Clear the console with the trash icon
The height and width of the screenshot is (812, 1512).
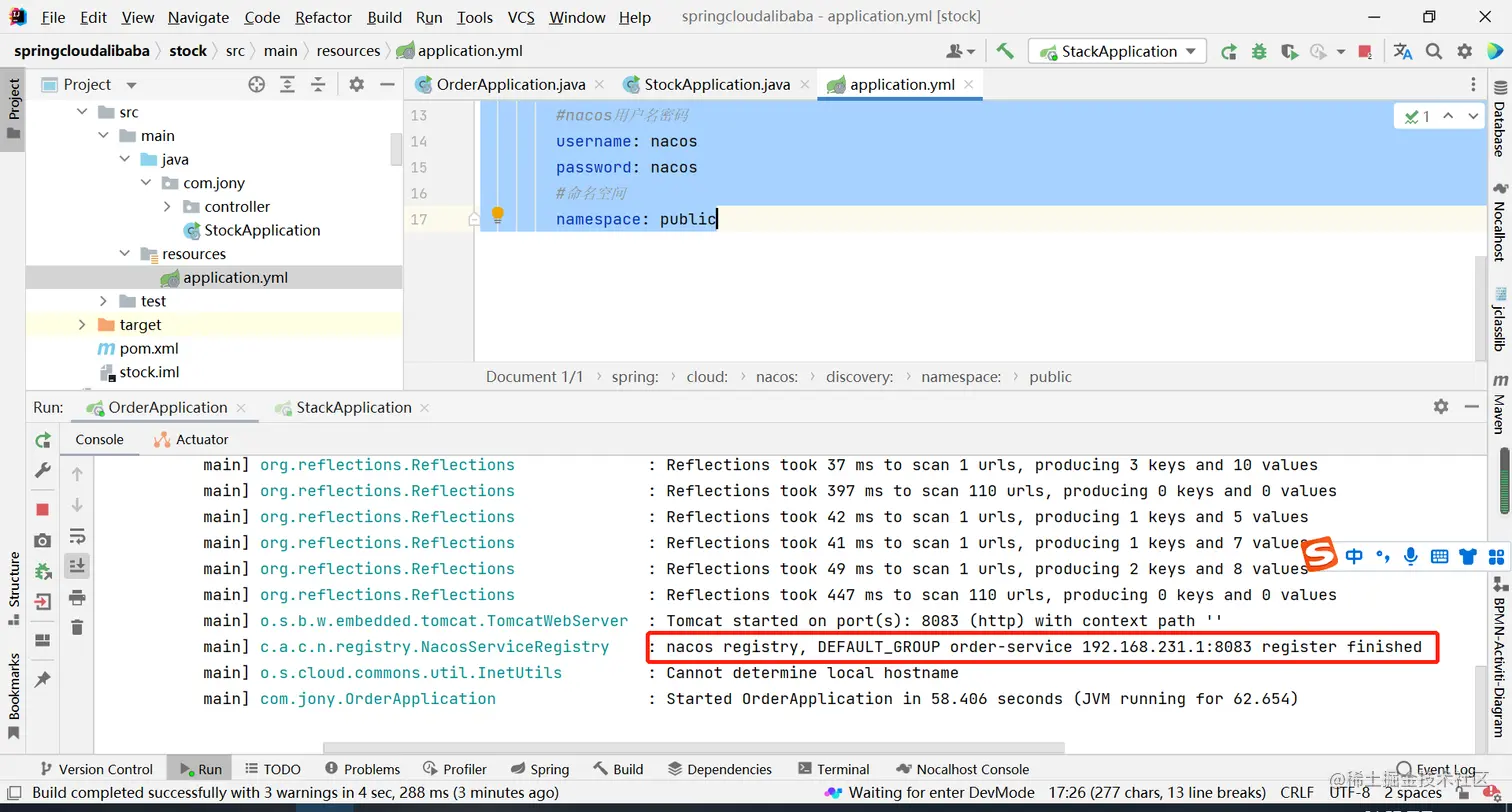tap(77, 628)
